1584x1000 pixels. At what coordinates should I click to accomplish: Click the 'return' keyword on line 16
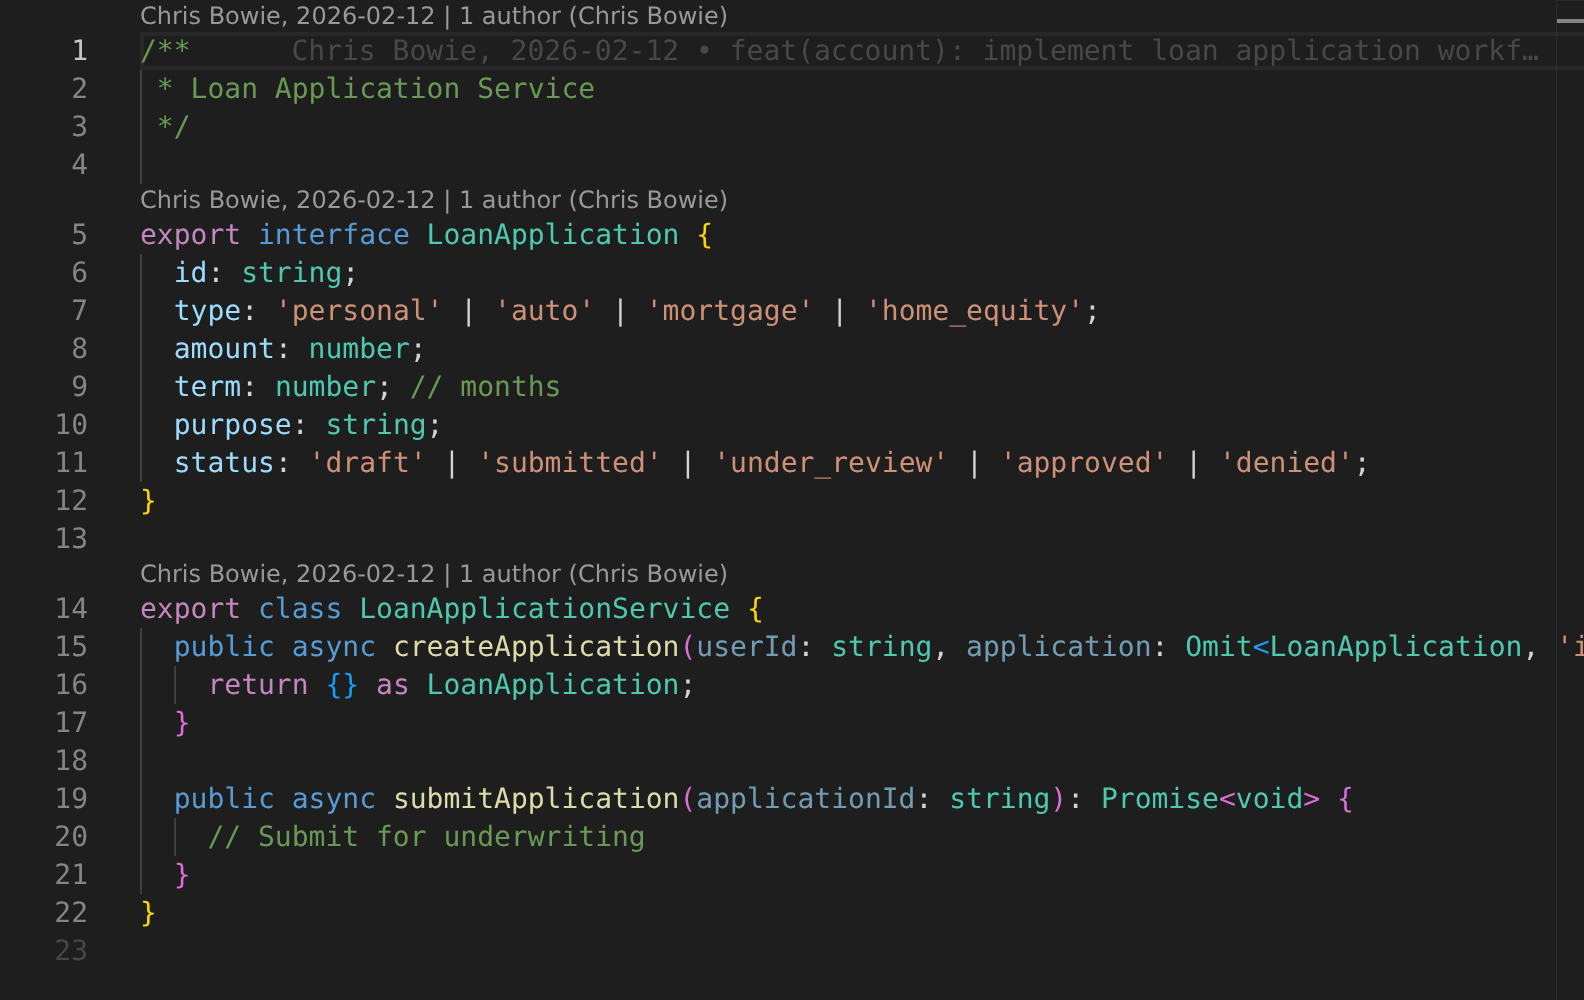[x=258, y=685]
